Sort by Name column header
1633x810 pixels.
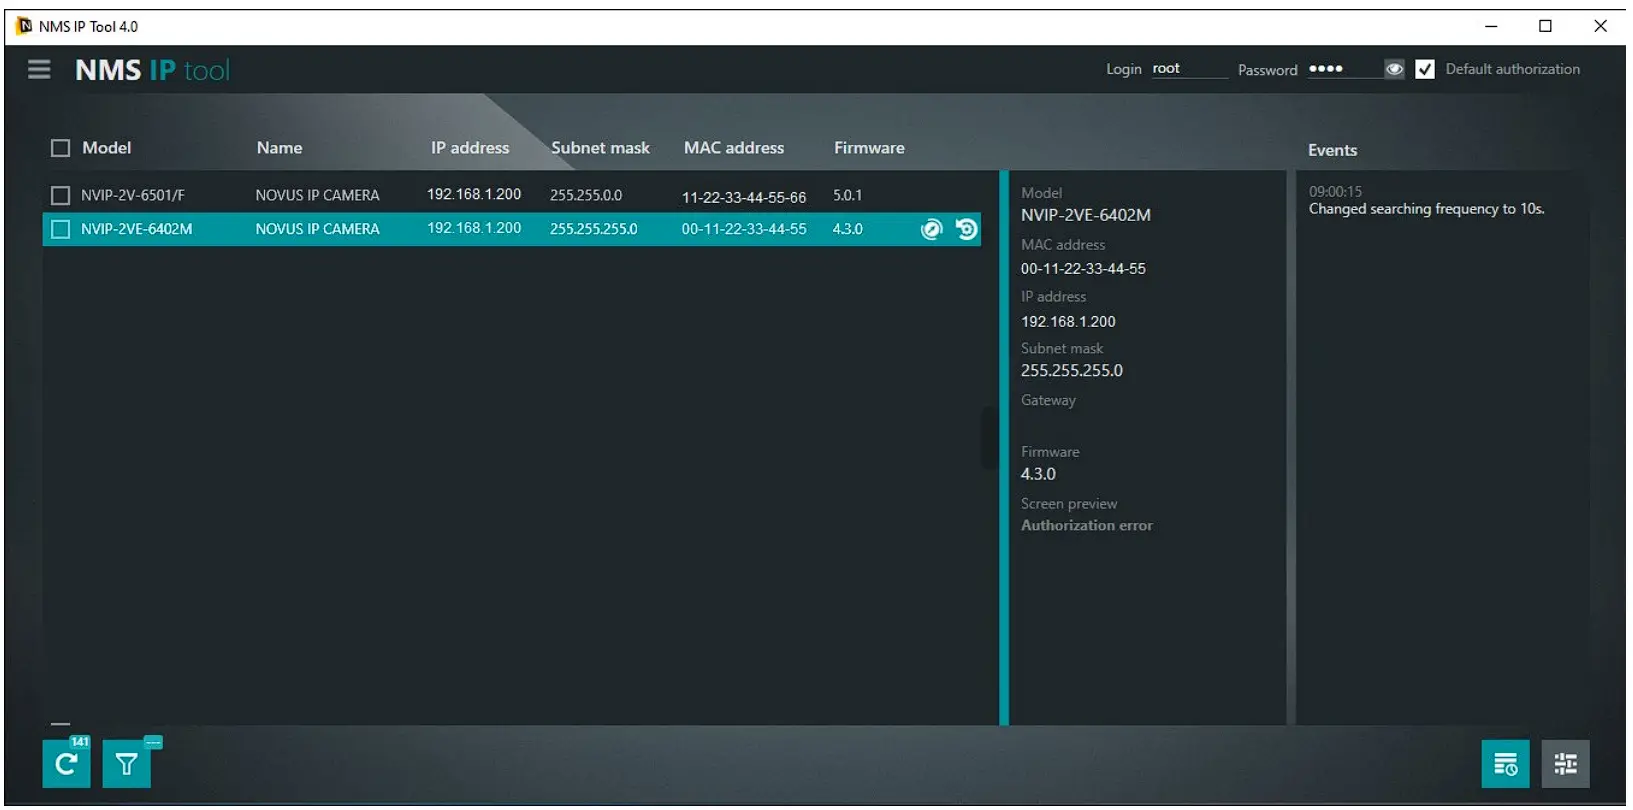coord(279,148)
